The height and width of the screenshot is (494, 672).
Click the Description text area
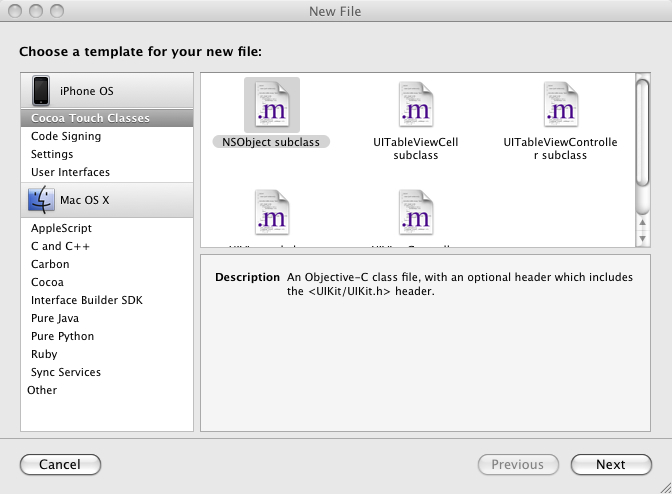[425, 343]
